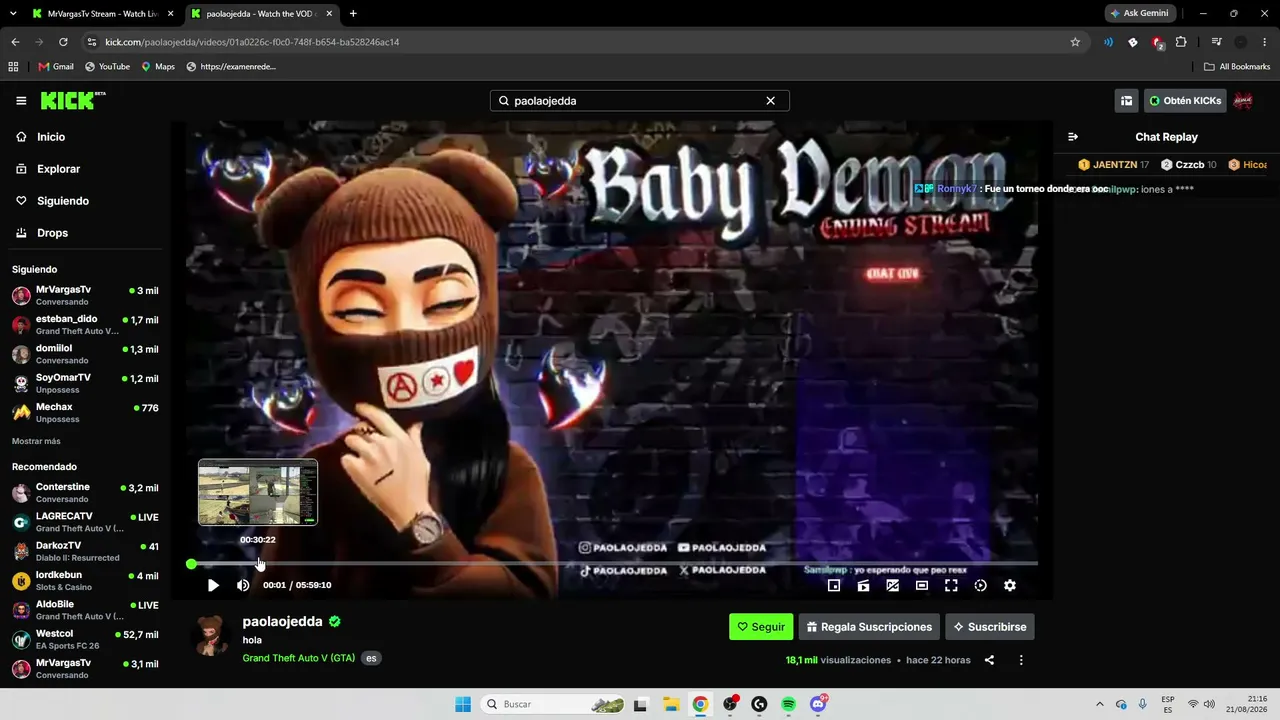Clear the paolaojedda search text
1280x720 pixels.
(770, 101)
